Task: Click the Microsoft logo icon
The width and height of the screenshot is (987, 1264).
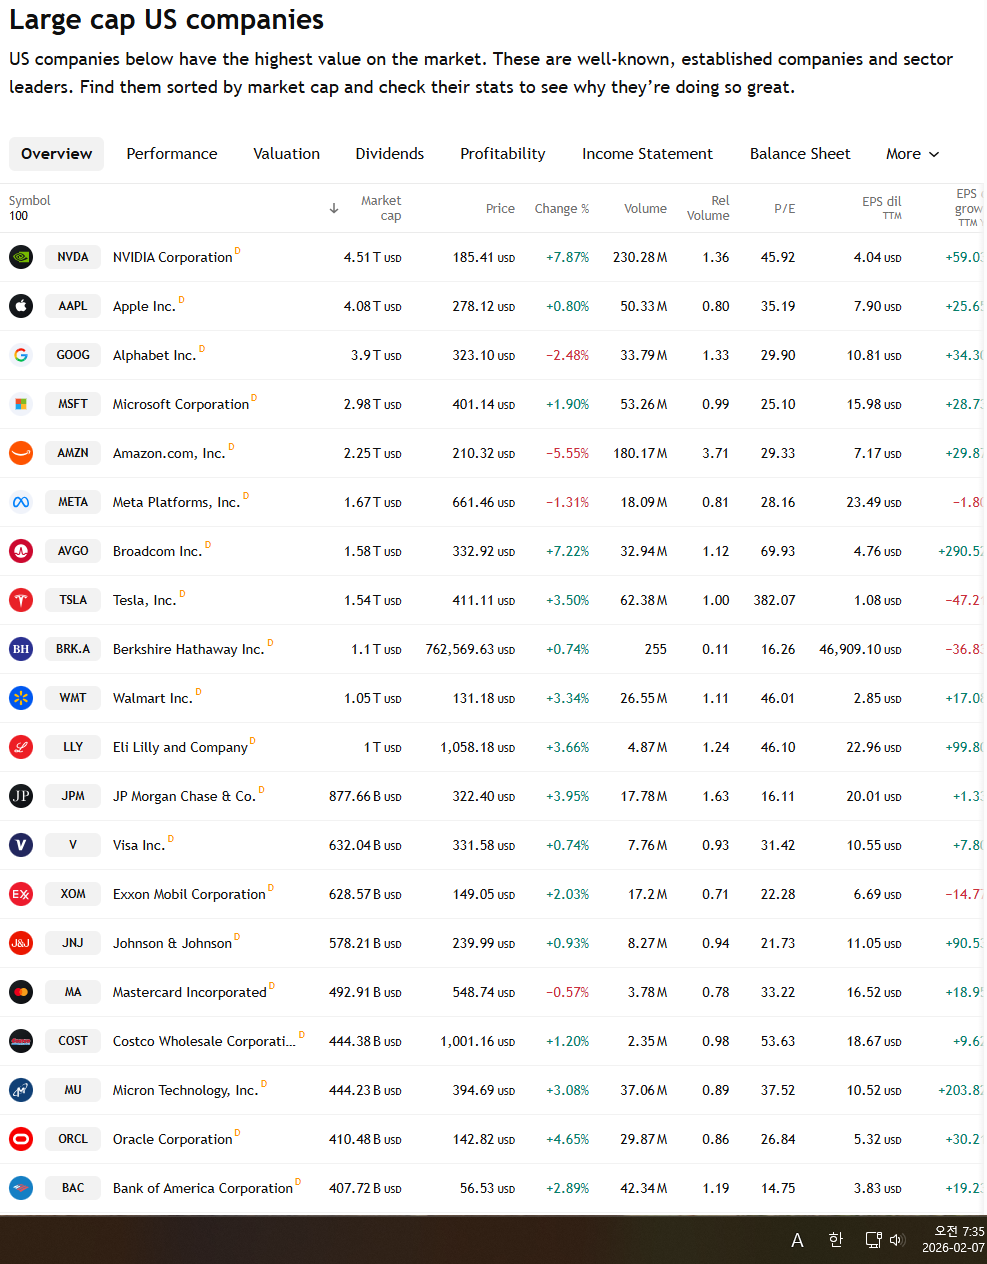Action: (21, 404)
